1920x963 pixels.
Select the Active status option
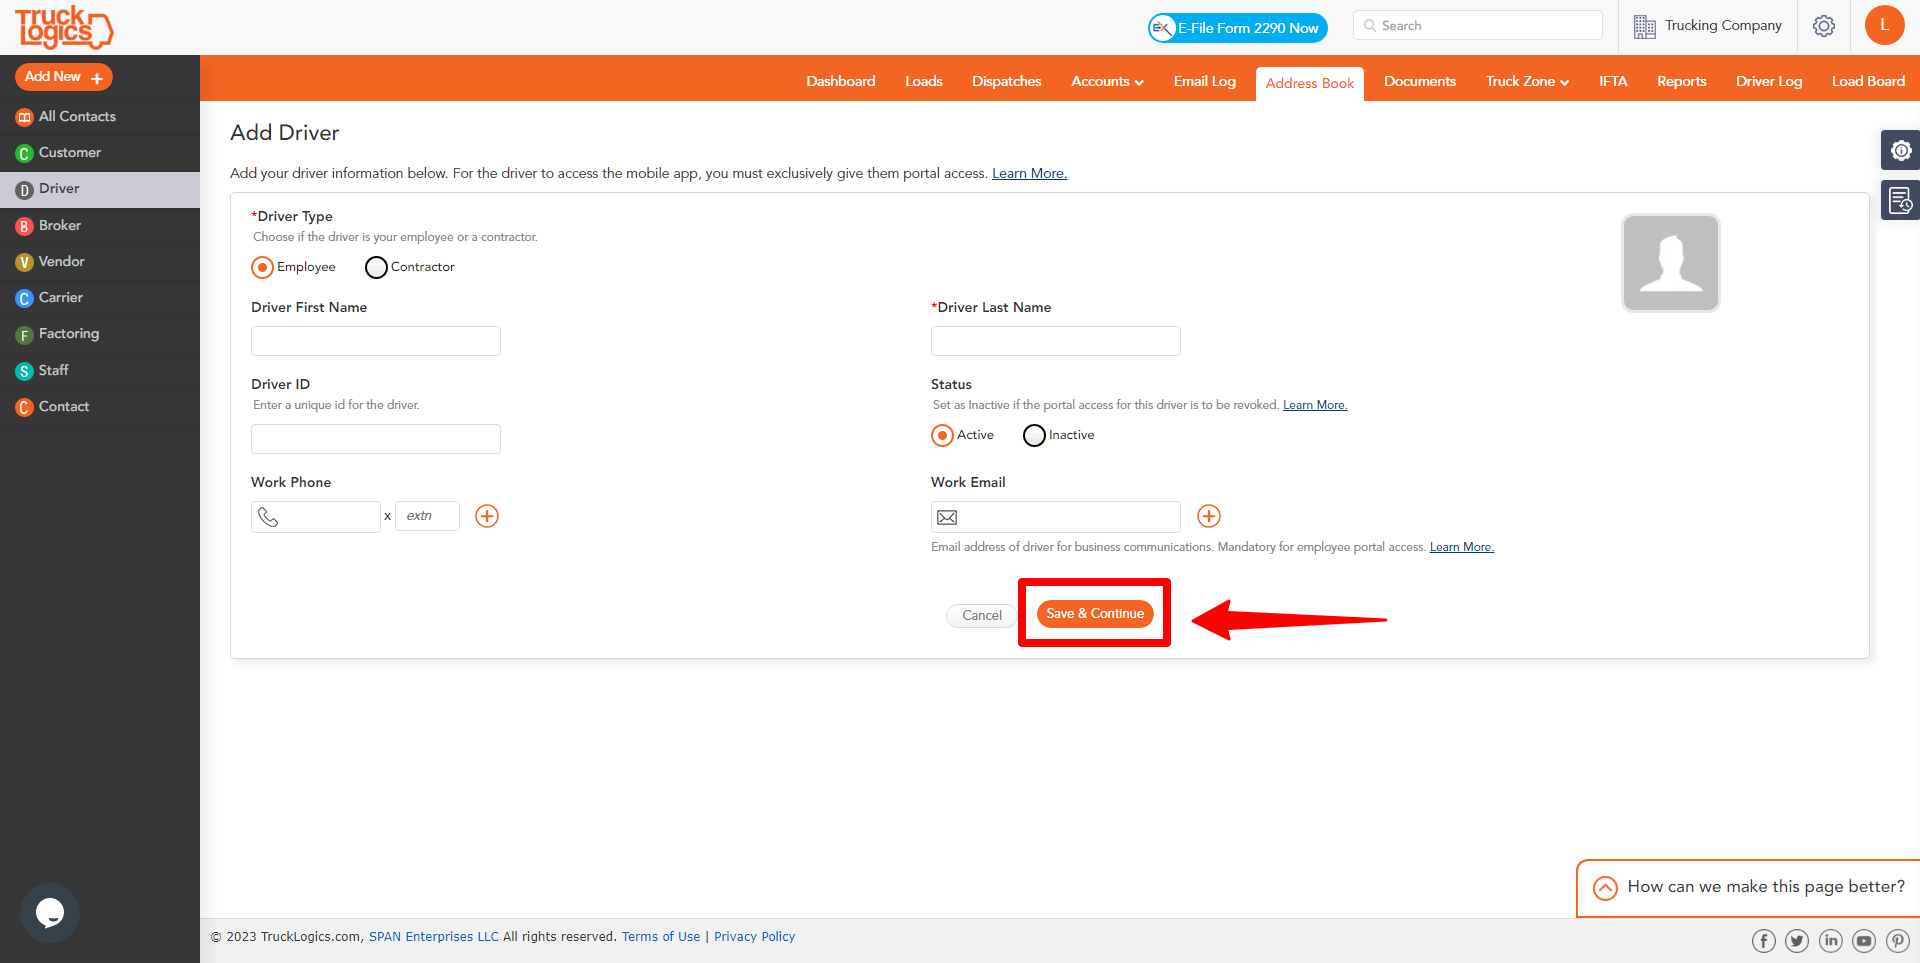click(942, 435)
